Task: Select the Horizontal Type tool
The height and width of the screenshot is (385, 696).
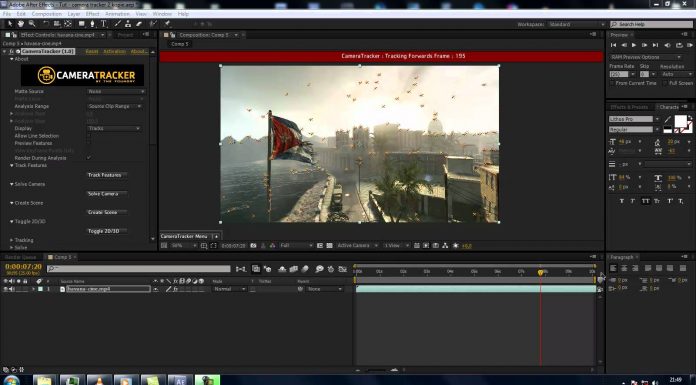Action: pos(103,24)
